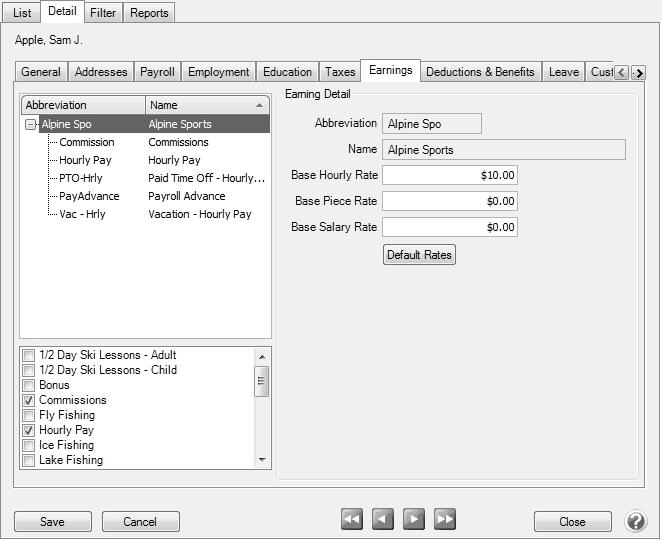Click the Default Rates button

click(419, 255)
